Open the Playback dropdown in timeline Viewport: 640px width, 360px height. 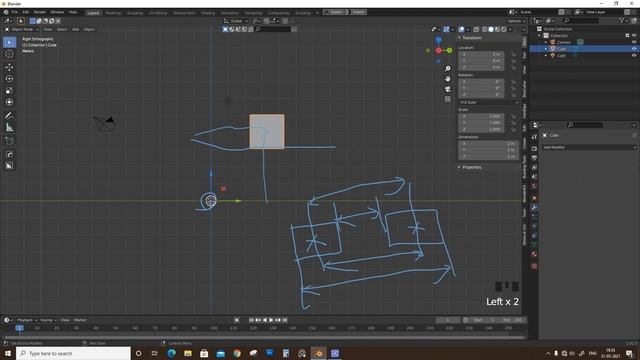coord(27,320)
